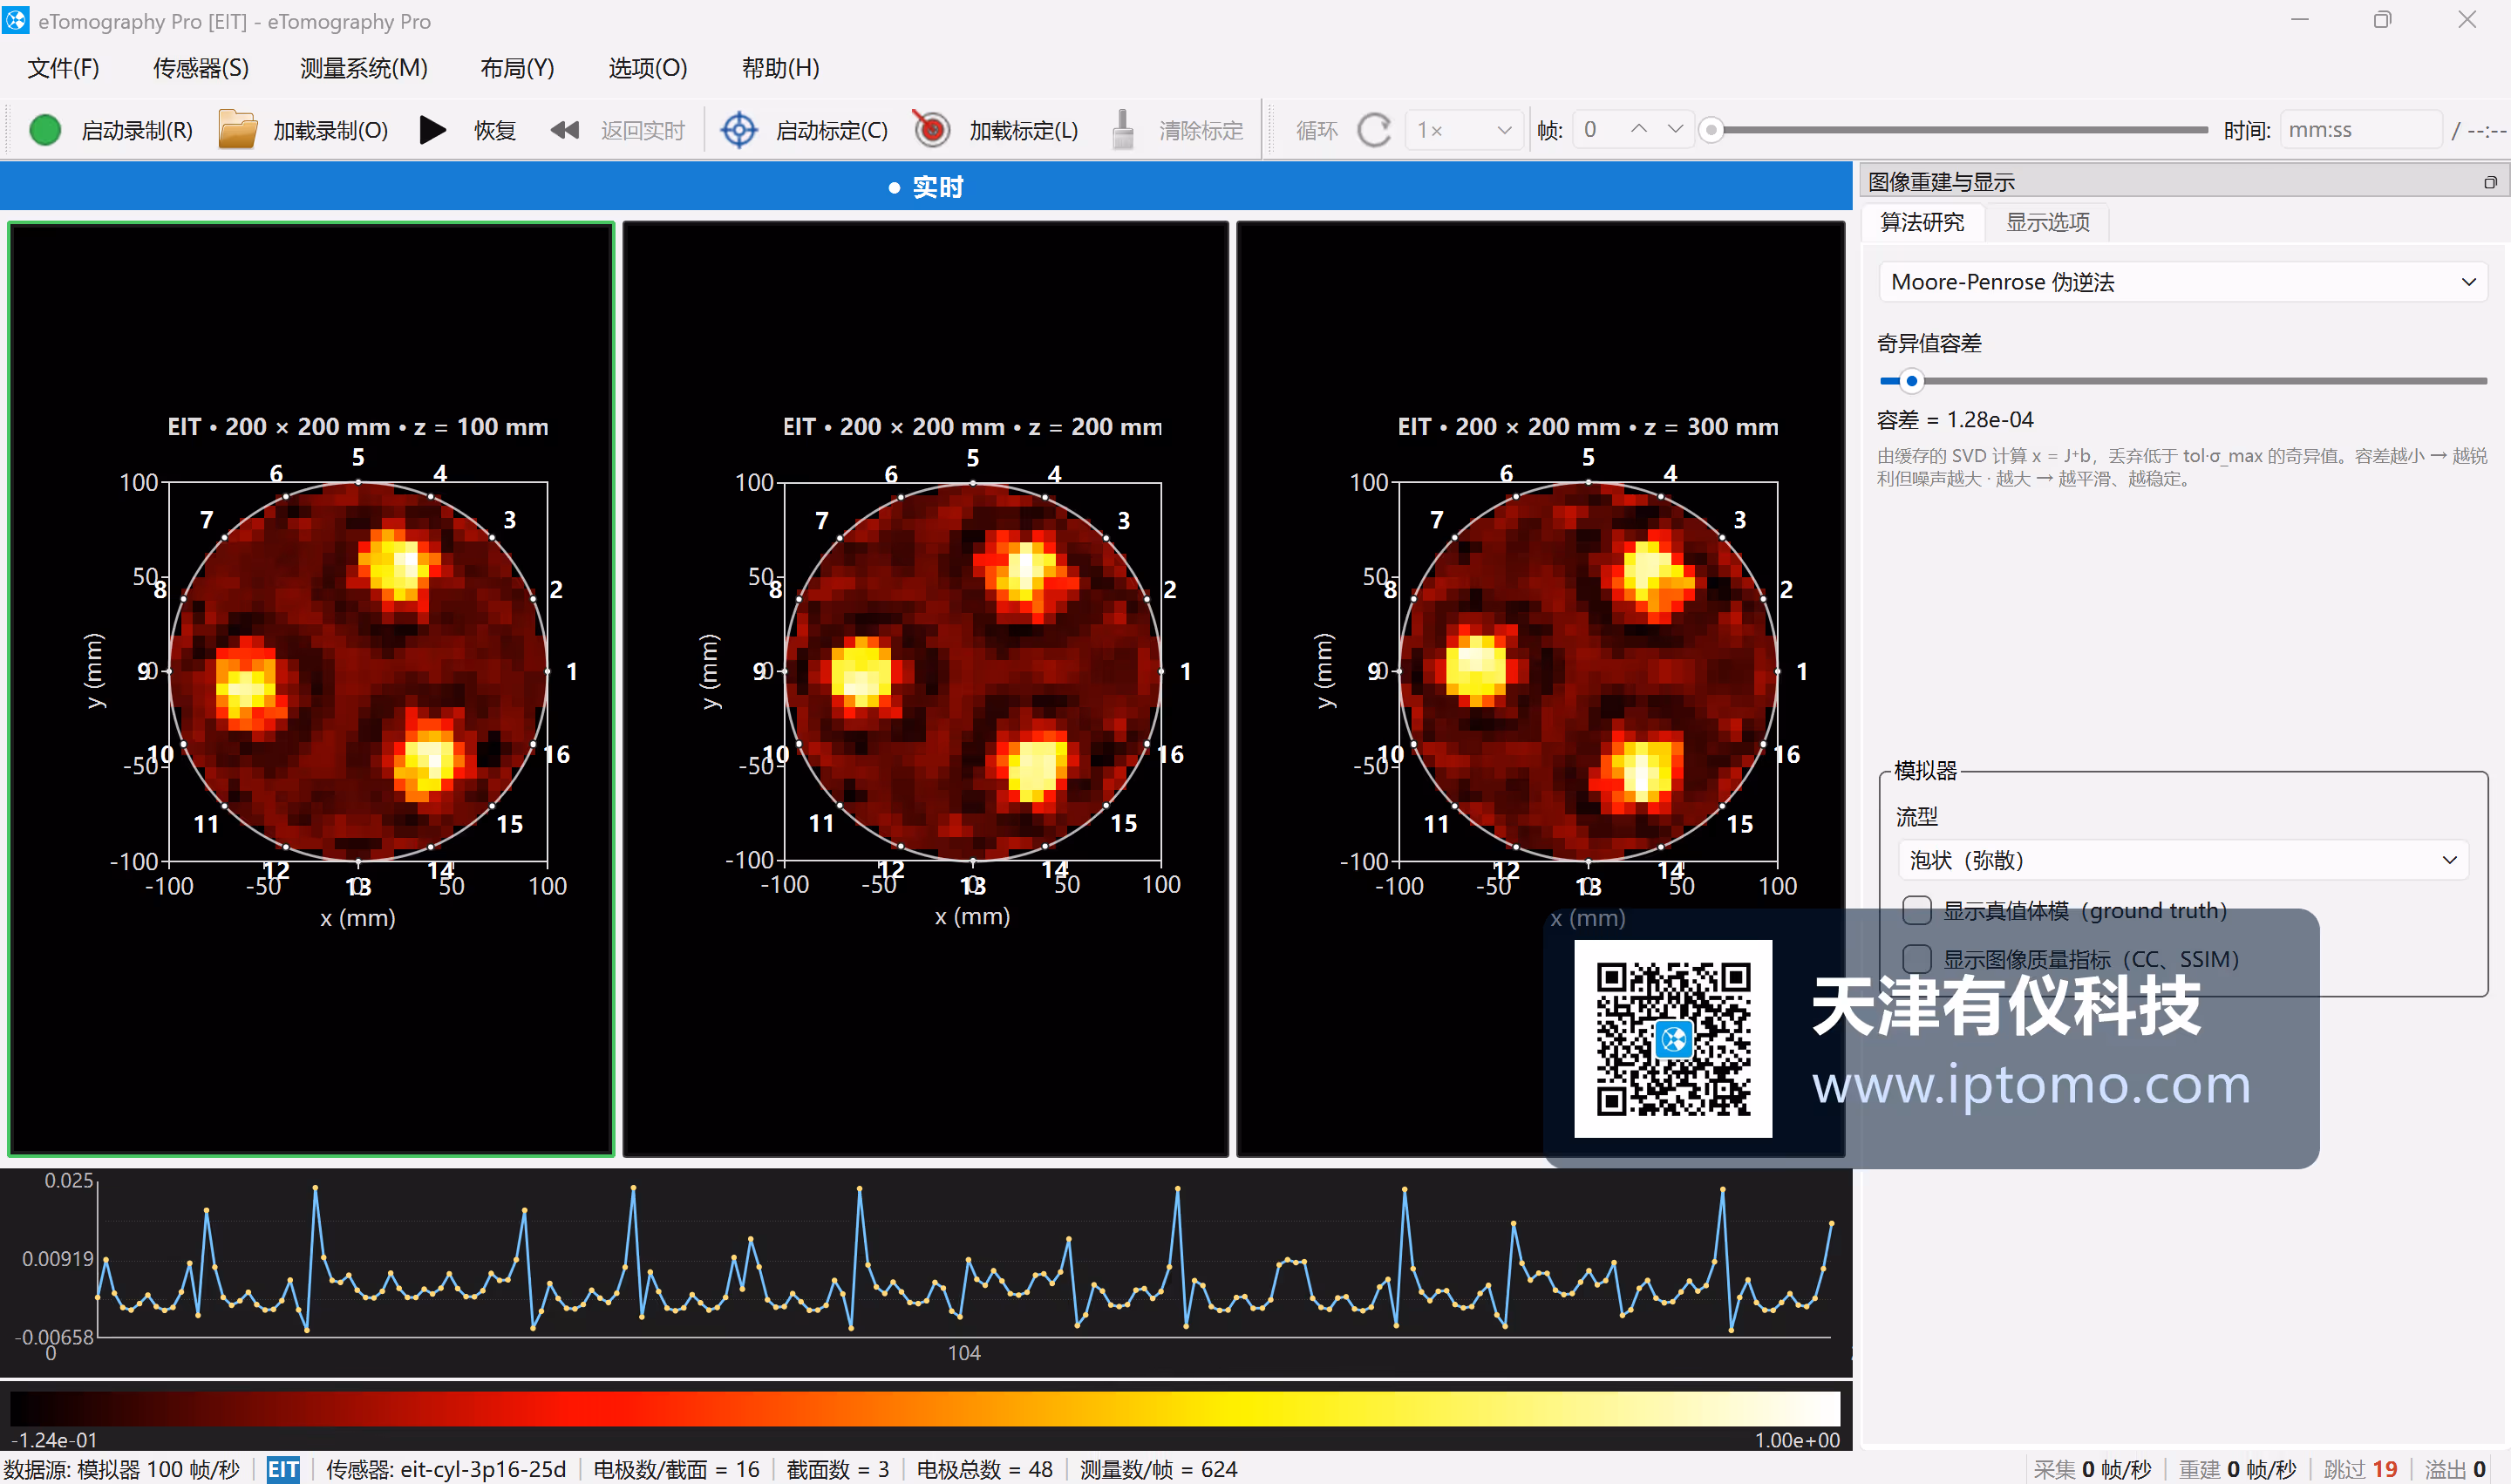The image size is (2511, 1484).
Task: Click the 数据源: 模拟器 100 帧/秒 text
Action: 121,1469
